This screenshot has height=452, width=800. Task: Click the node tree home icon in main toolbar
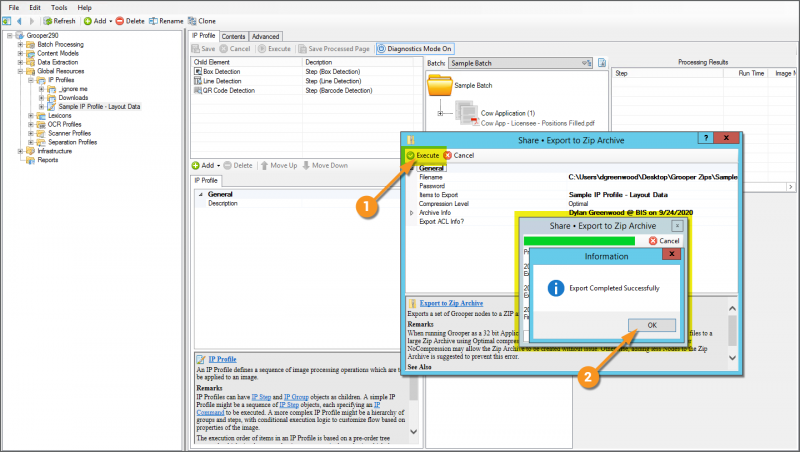click(7, 21)
